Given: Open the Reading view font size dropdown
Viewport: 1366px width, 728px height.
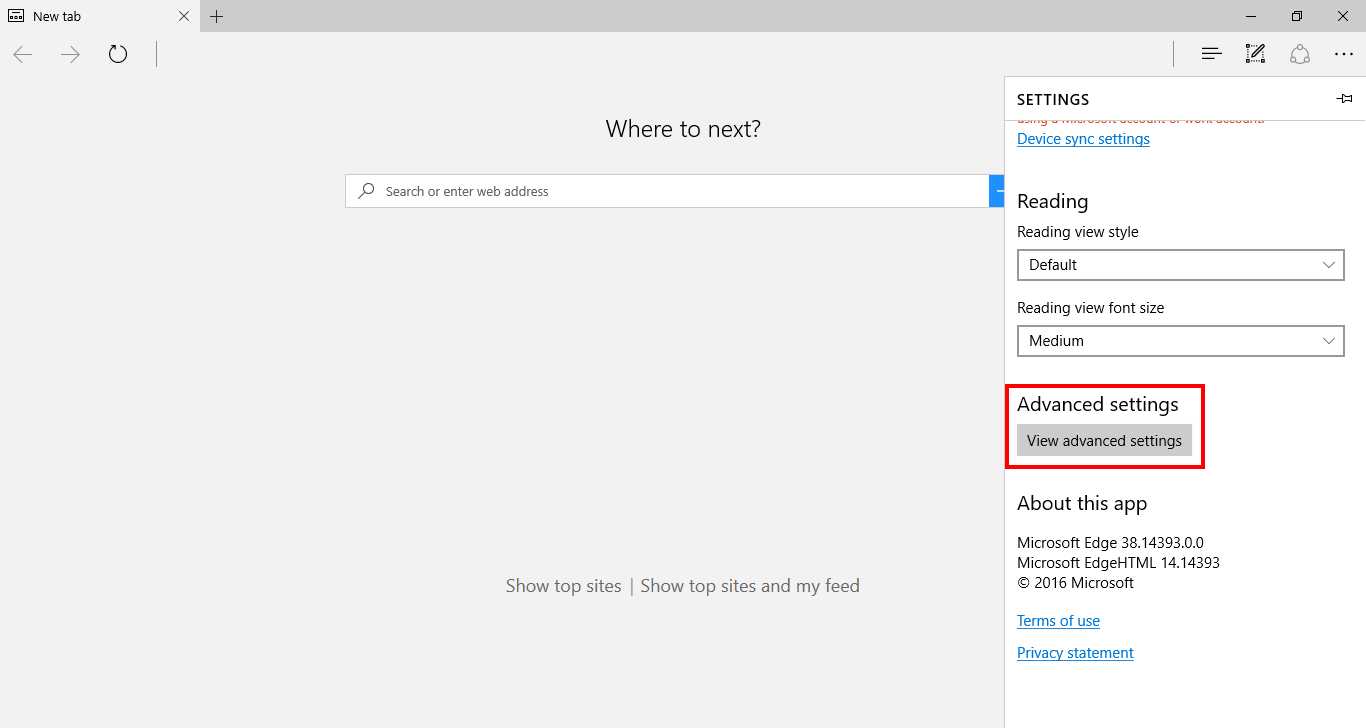Looking at the screenshot, I should (1181, 341).
